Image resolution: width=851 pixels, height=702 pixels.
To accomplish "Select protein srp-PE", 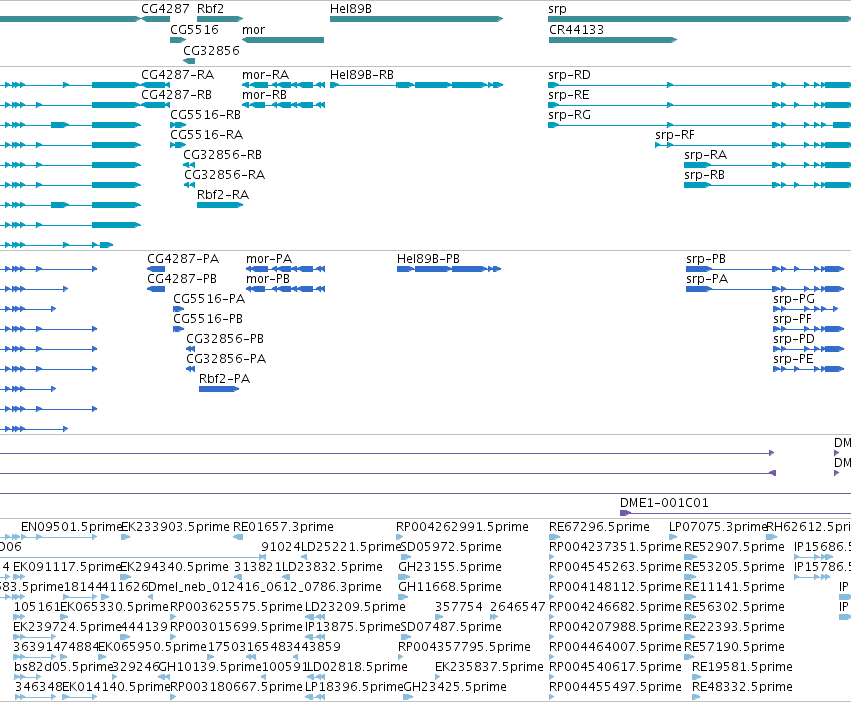I will pos(809,369).
